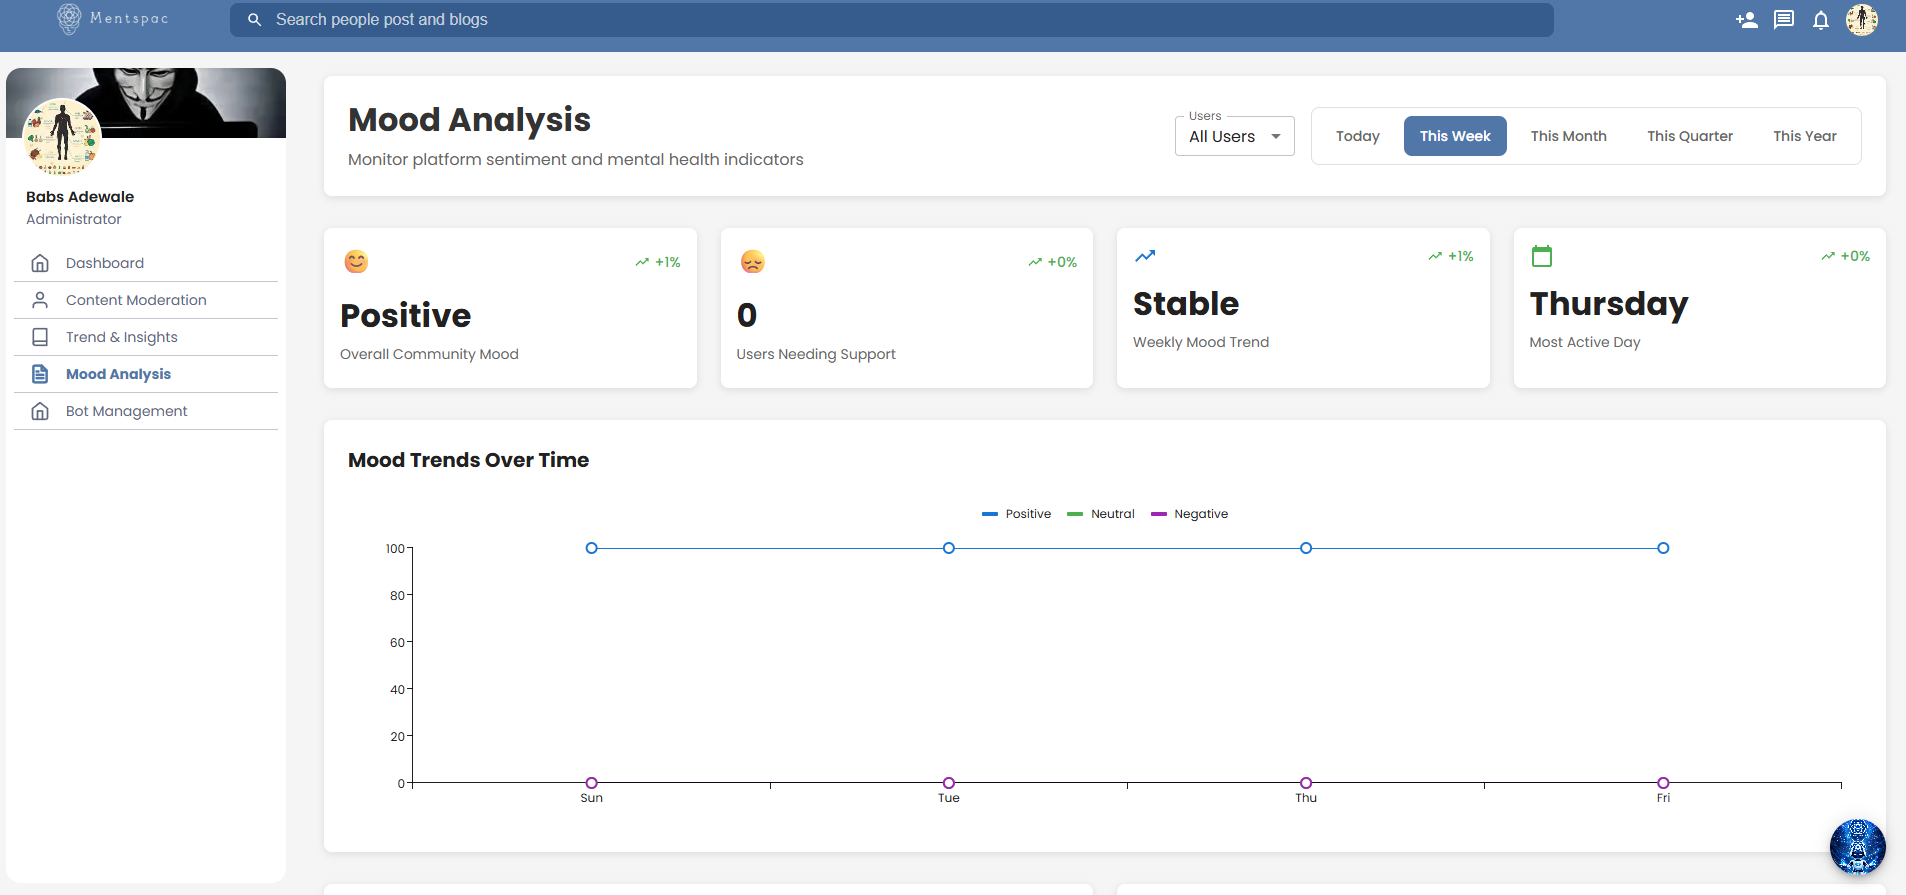Expand the All Users dropdown
The image size is (1906, 895).
(x=1235, y=136)
